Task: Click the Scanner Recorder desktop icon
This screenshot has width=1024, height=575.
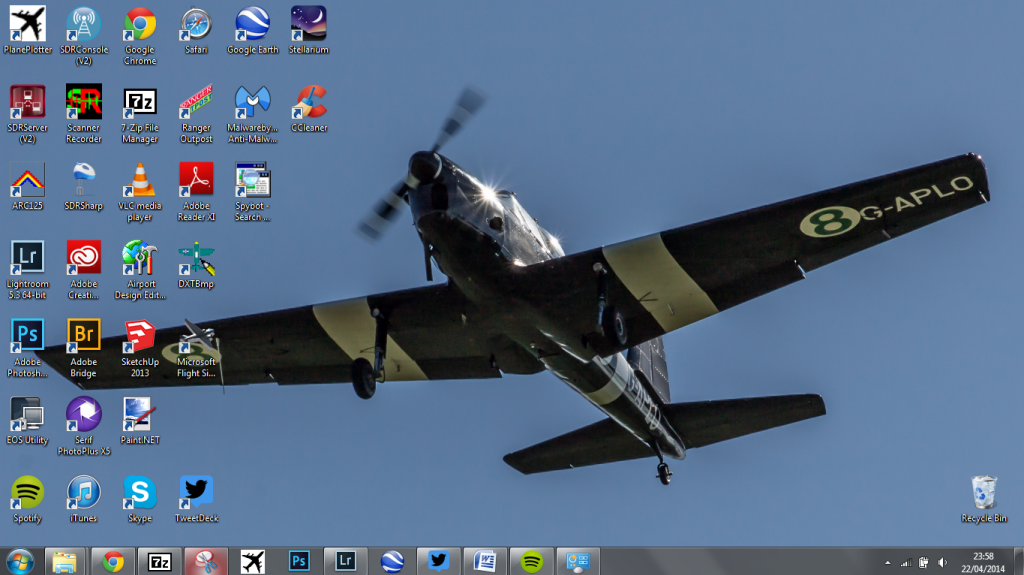Action: point(84,114)
